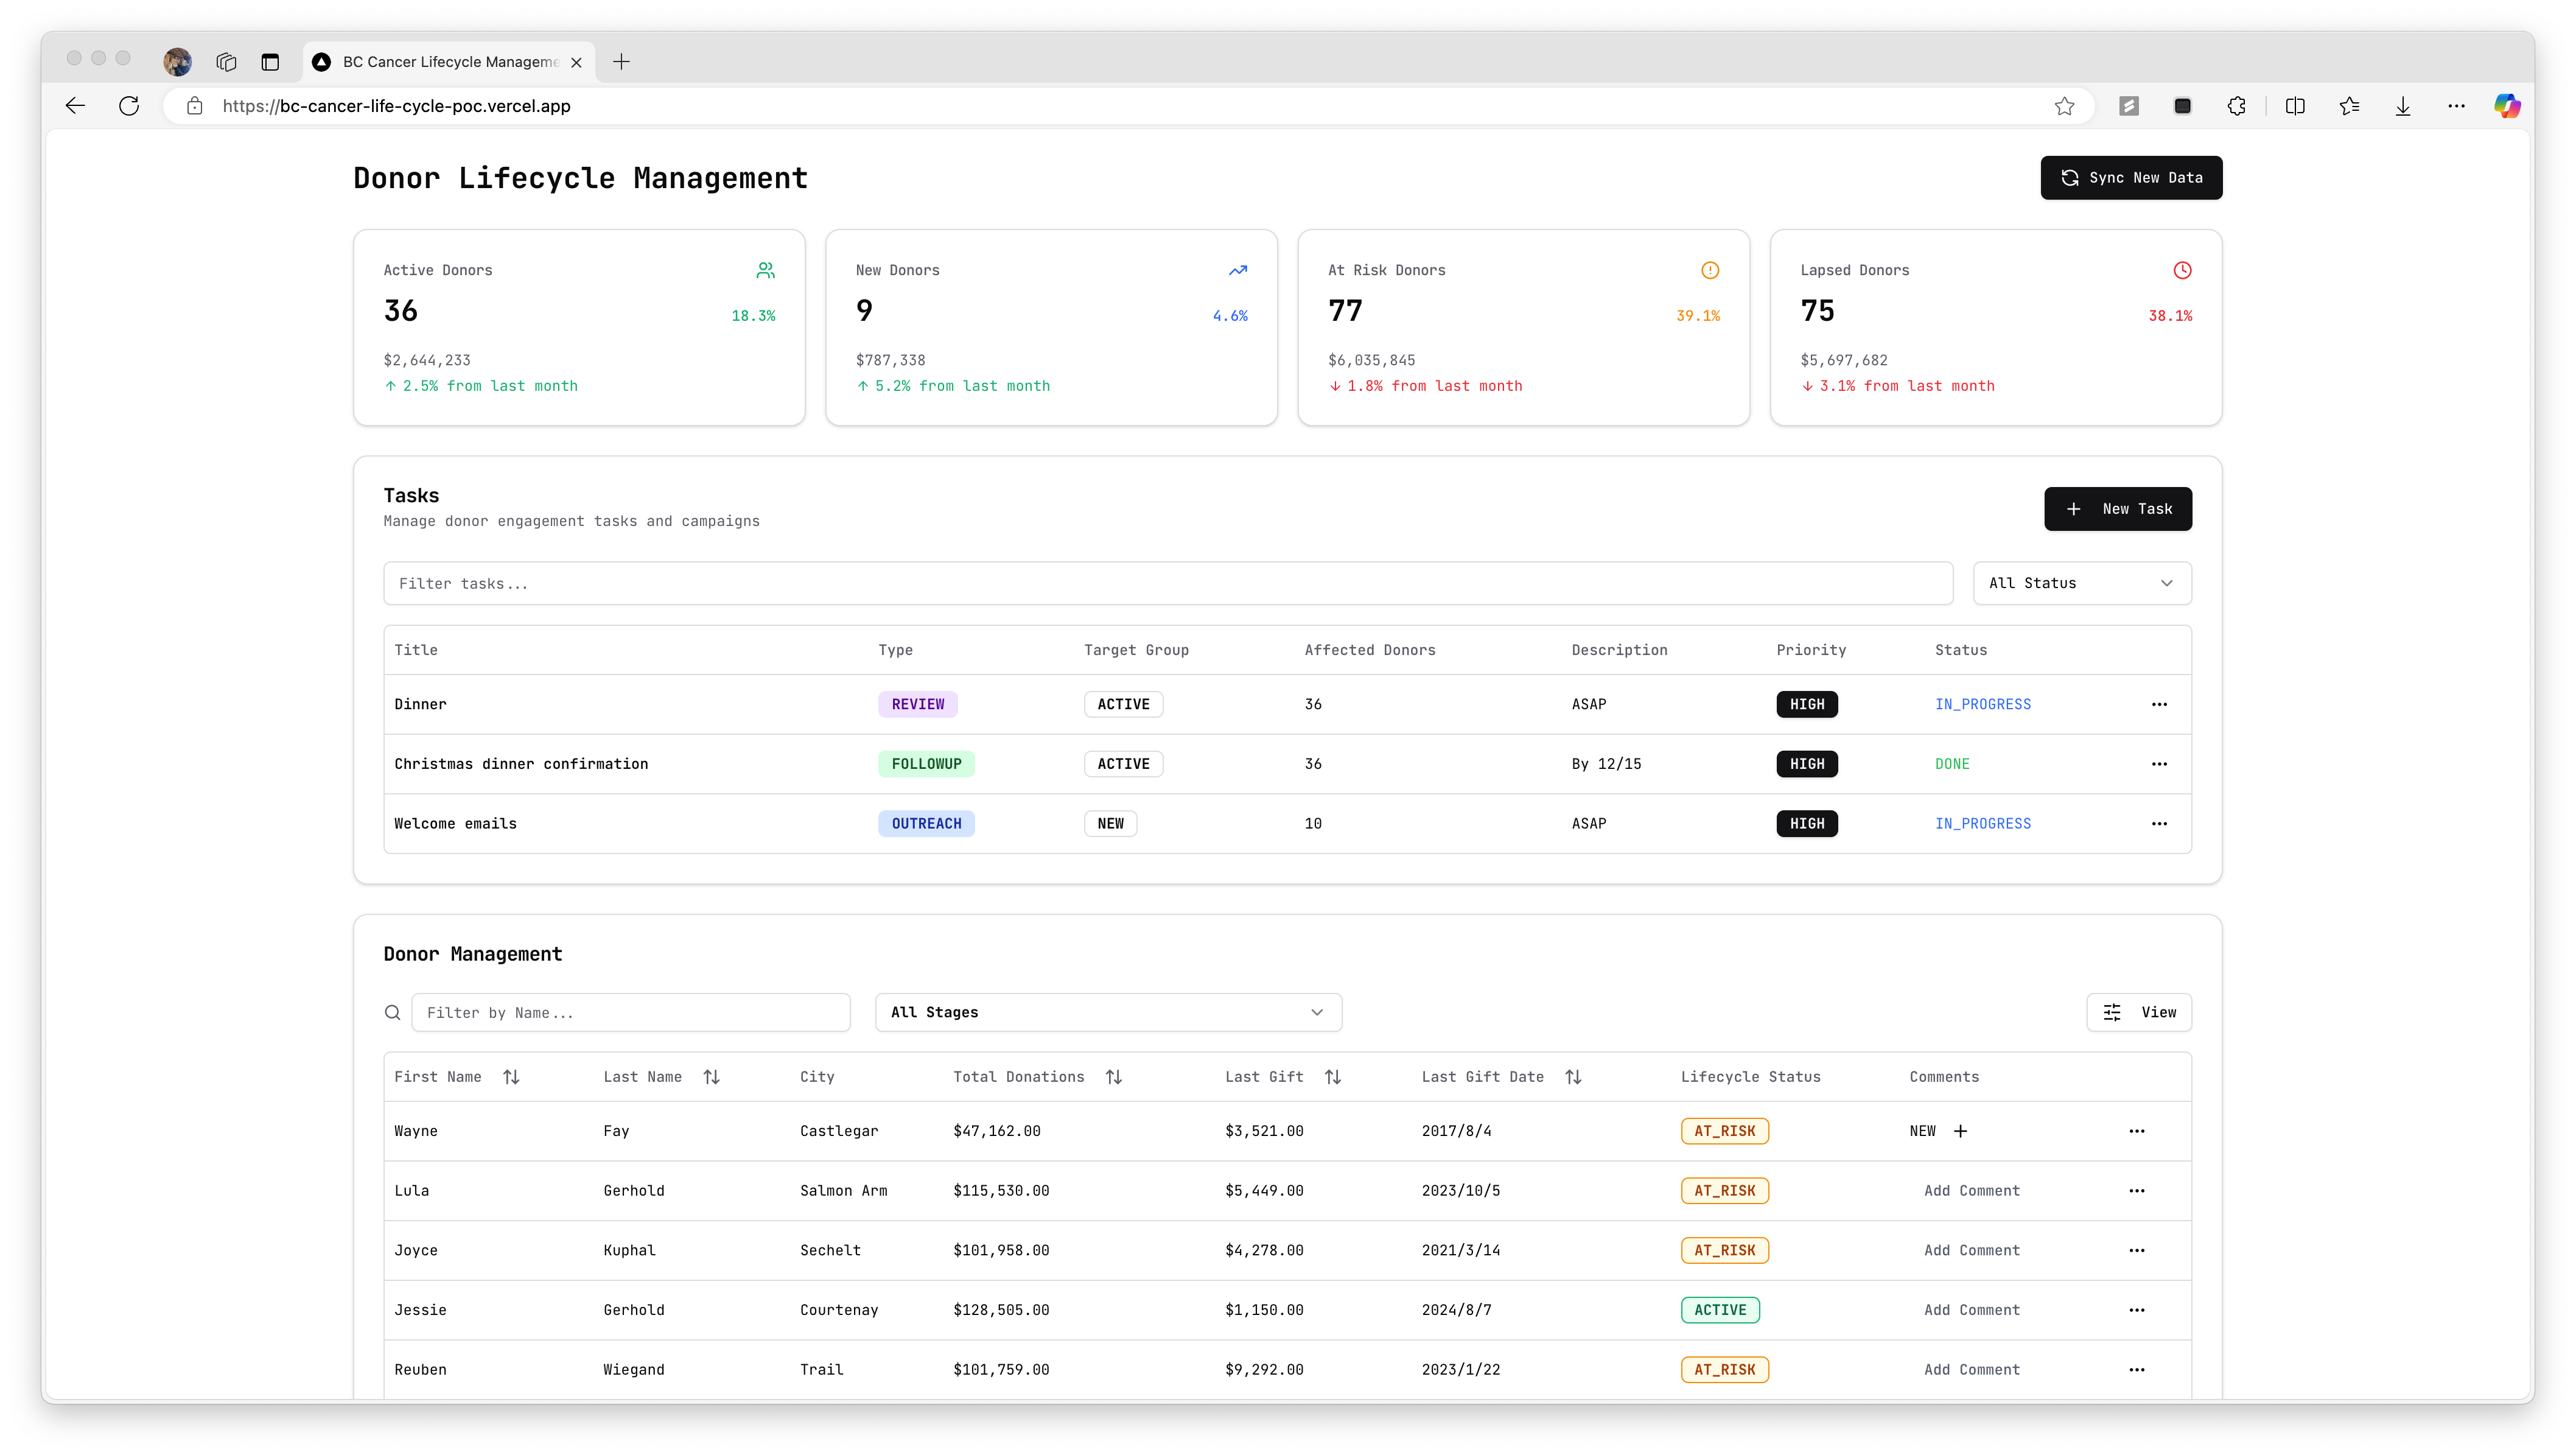Close the BC Cancer Lifecycle Management tab

tap(576, 62)
